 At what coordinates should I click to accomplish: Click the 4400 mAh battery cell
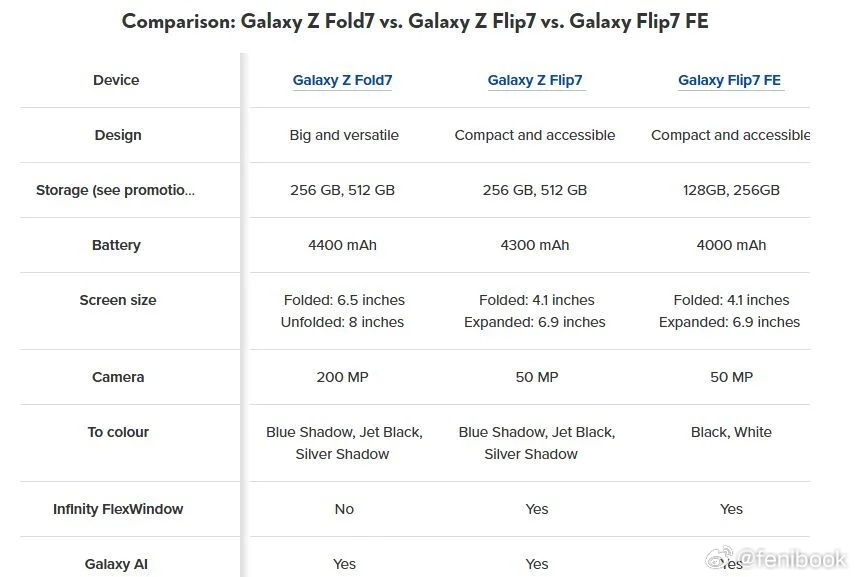tap(342, 245)
